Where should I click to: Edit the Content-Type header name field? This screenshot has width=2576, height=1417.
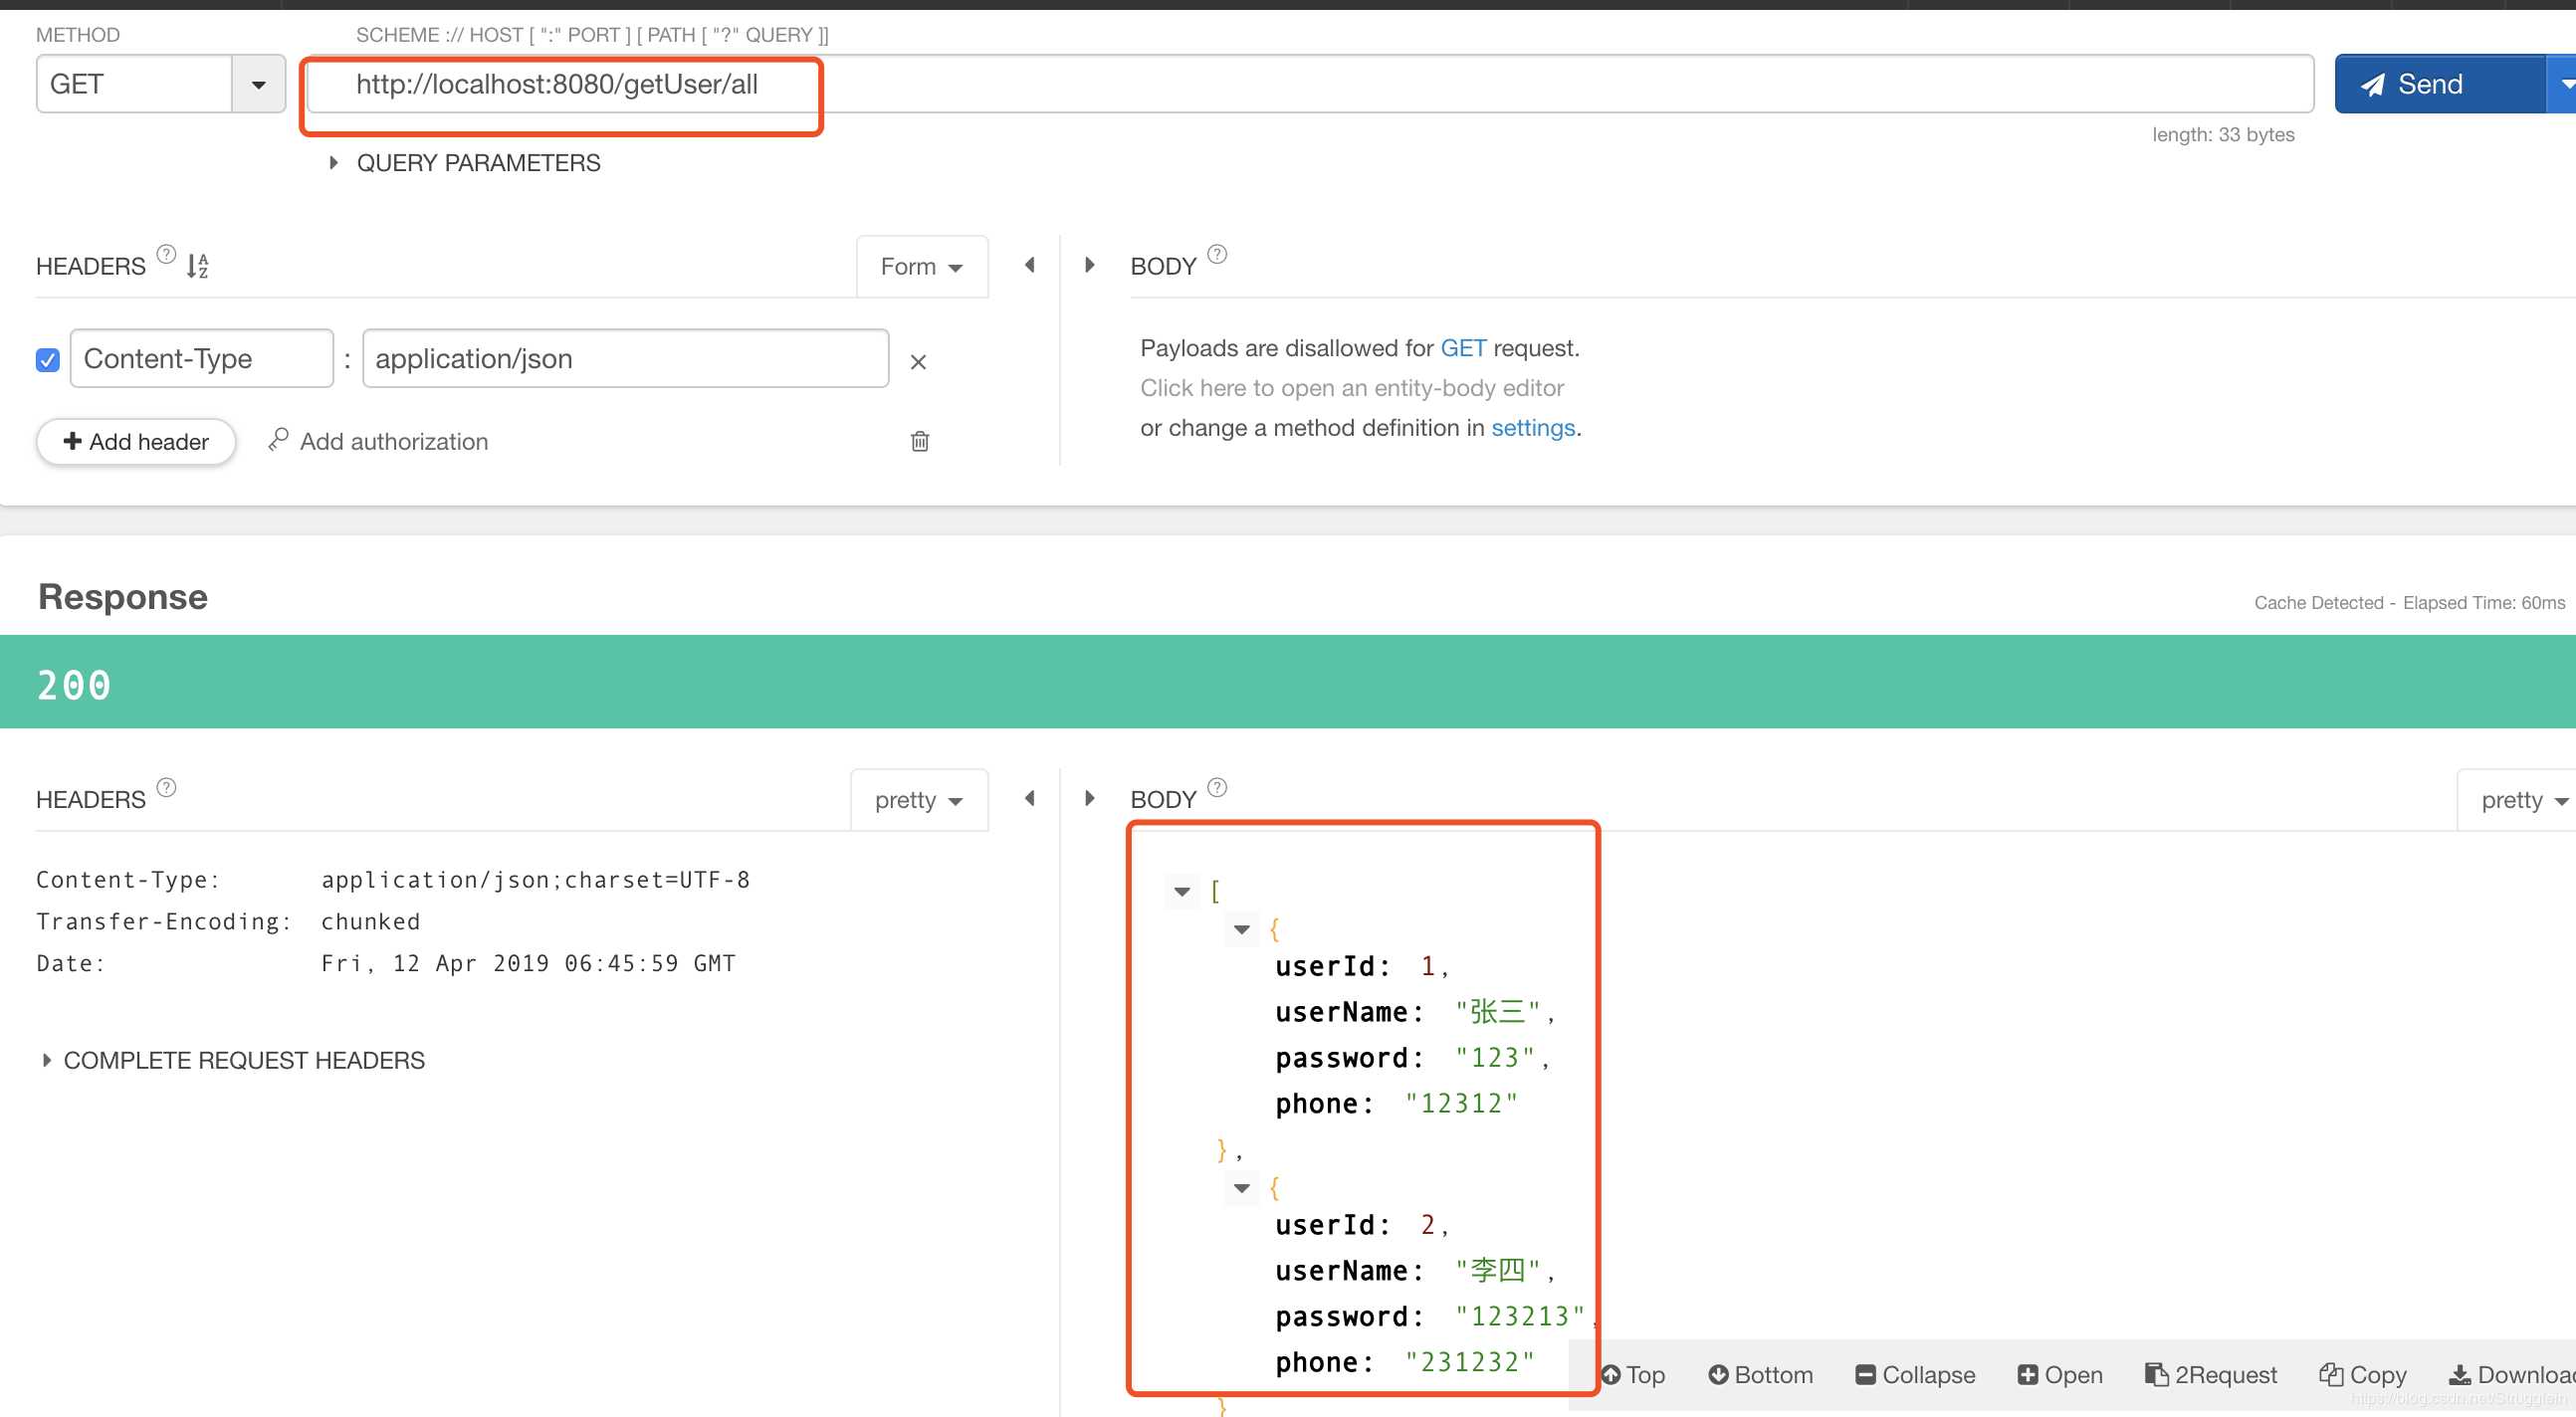202,359
